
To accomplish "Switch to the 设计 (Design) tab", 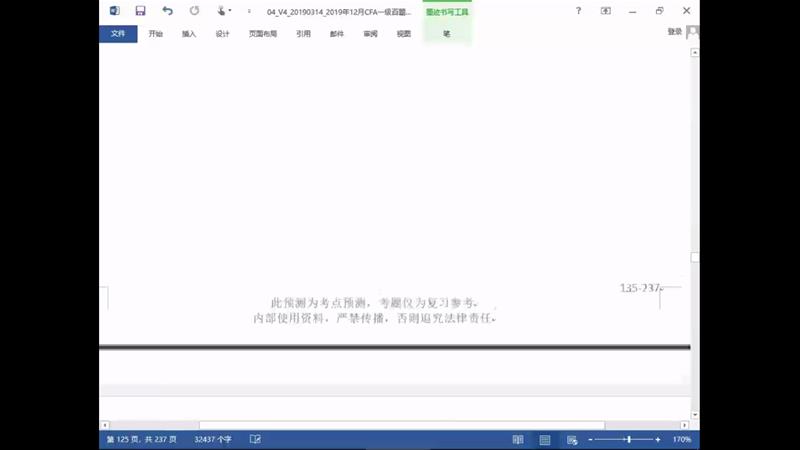I will (x=222, y=34).
